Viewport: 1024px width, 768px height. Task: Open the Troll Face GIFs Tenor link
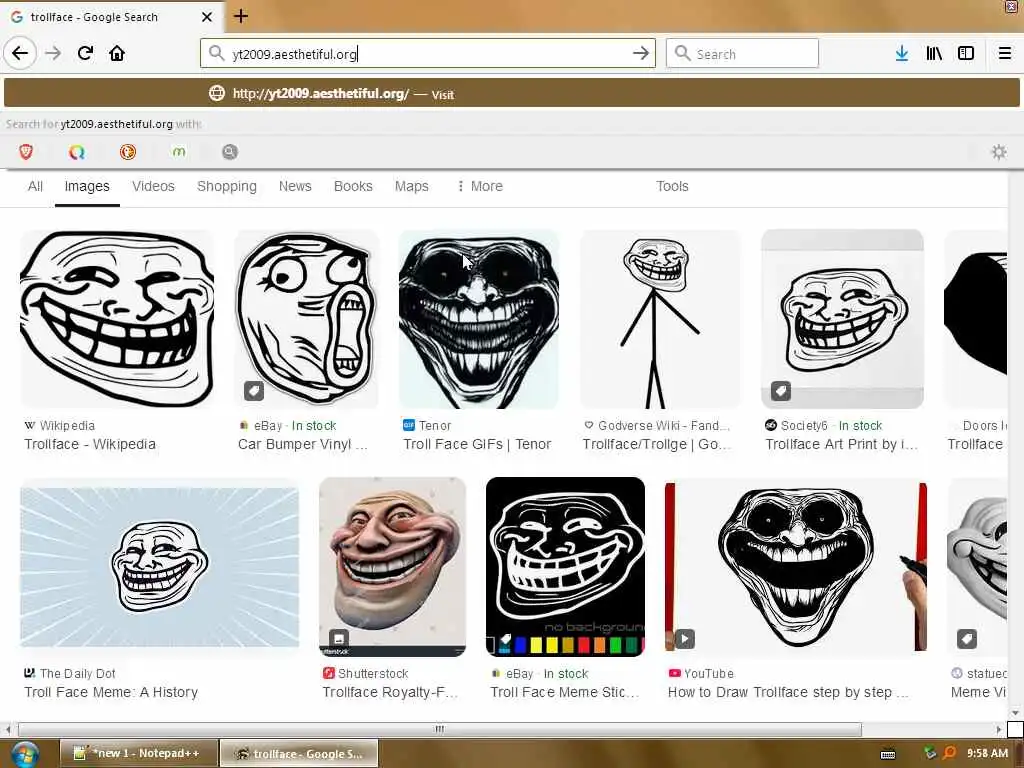pos(477,444)
